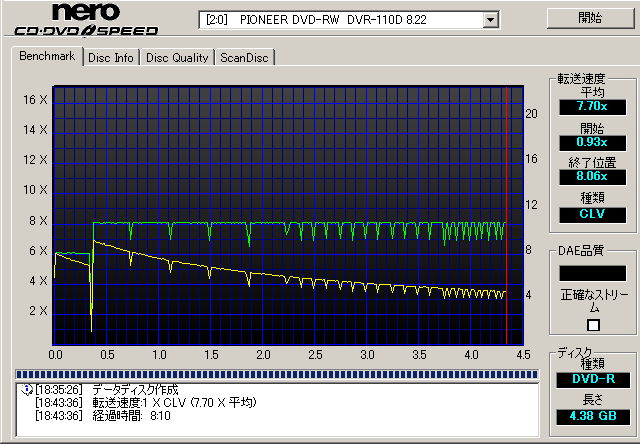The image size is (640, 444).
Task: Select the 転送速度 1 X CLV log line
Action: coord(146,403)
